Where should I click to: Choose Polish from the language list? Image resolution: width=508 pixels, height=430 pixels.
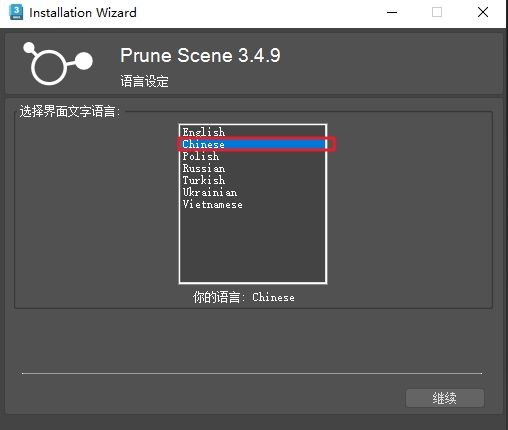click(x=253, y=156)
